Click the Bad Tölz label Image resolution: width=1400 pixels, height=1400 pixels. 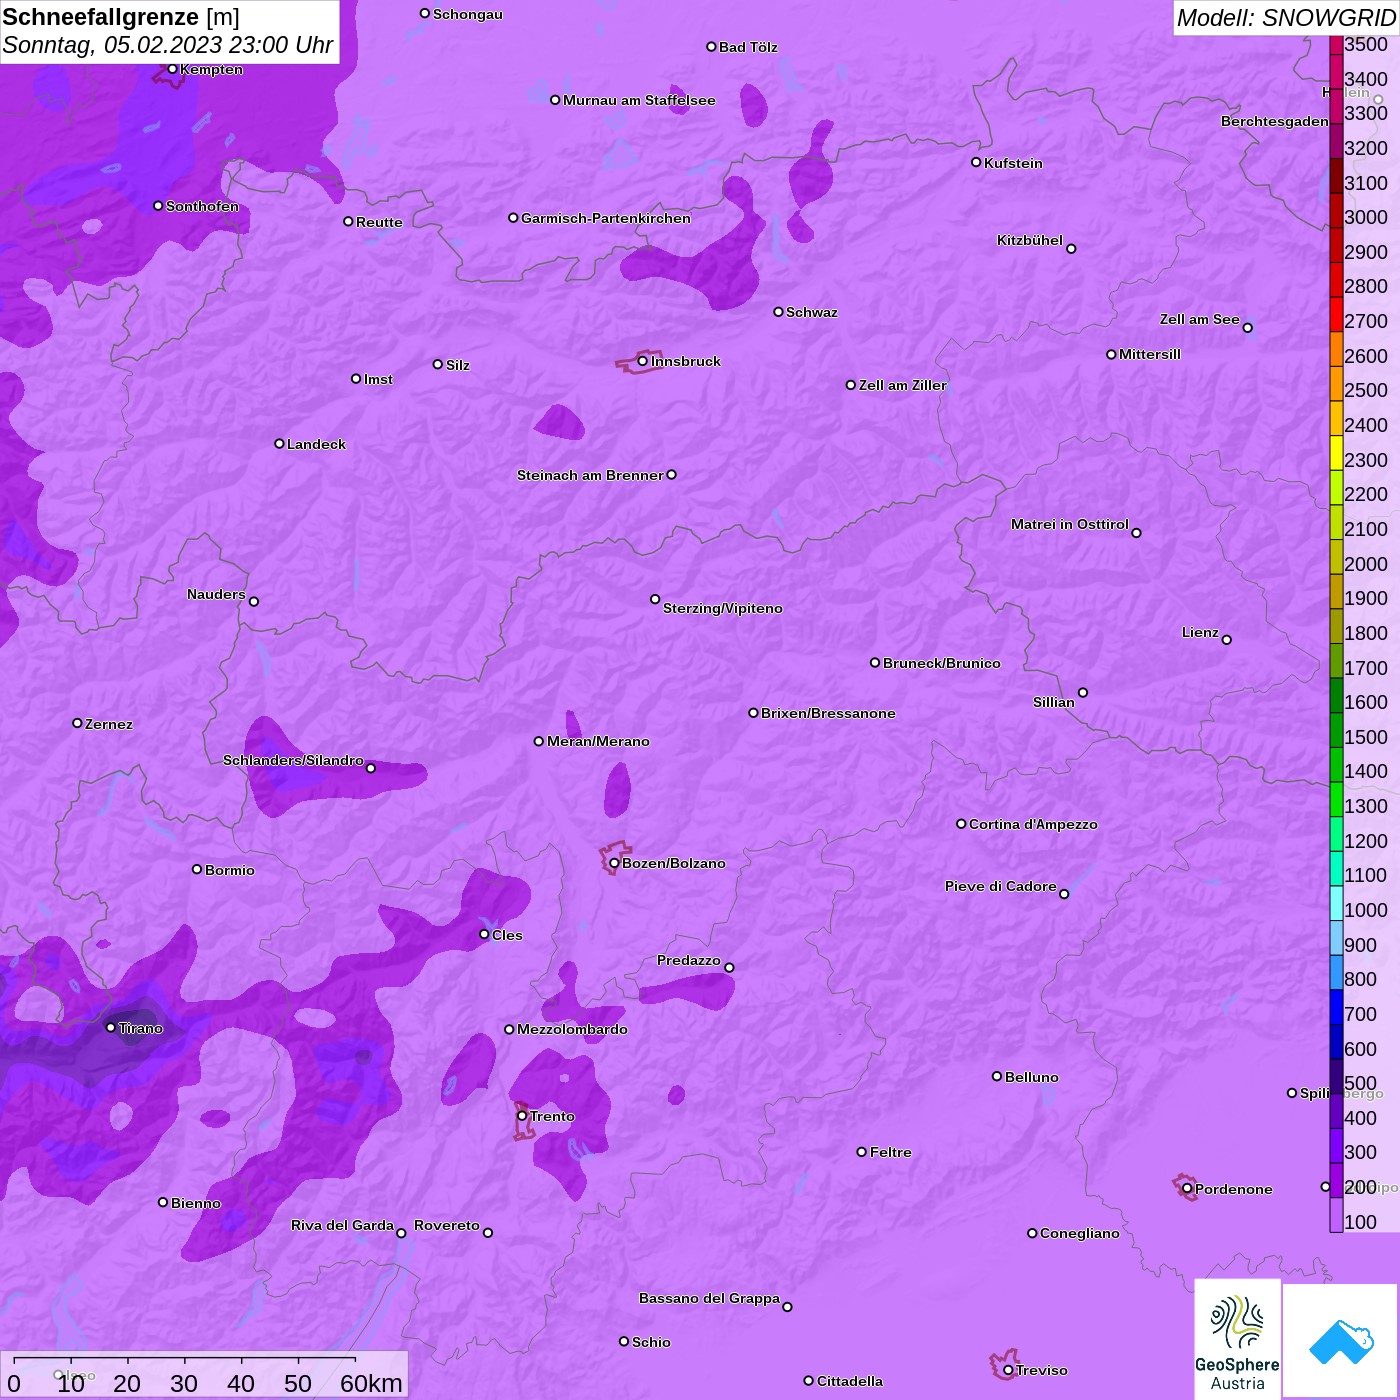748,47
